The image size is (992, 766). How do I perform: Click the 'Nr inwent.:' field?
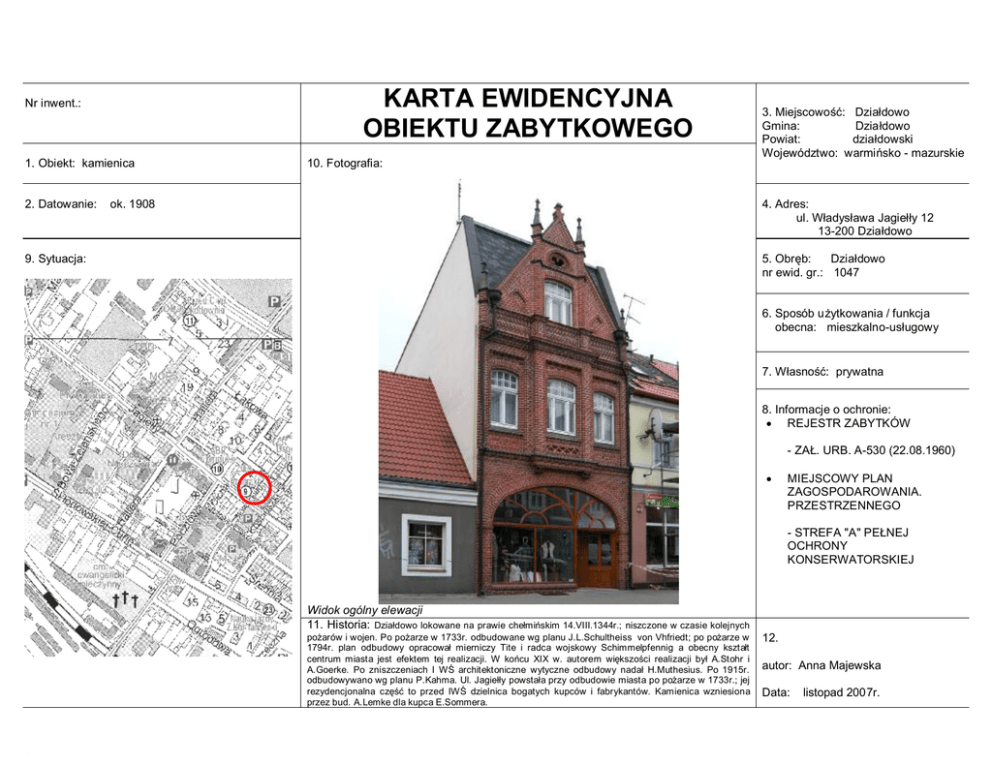(x=53, y=103)
